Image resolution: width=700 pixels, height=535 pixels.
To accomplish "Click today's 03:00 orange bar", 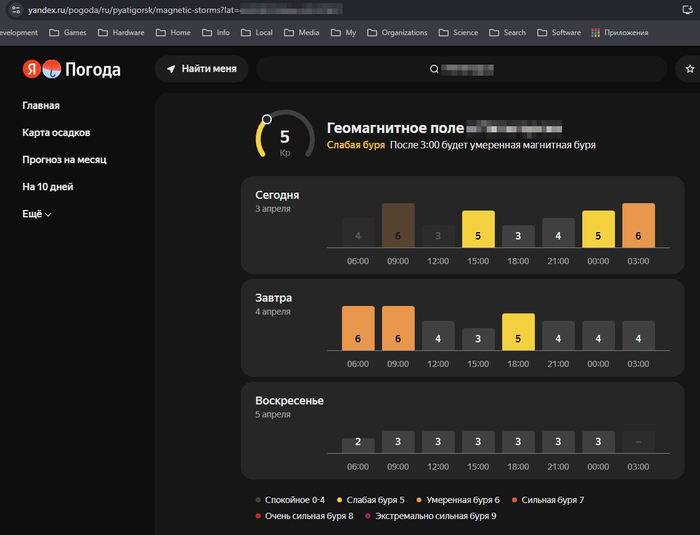I will pyautogui.click(x=638, y=225).
